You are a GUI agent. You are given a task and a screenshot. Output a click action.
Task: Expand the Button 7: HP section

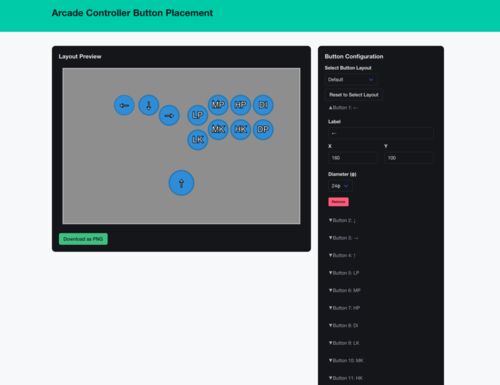344,308
